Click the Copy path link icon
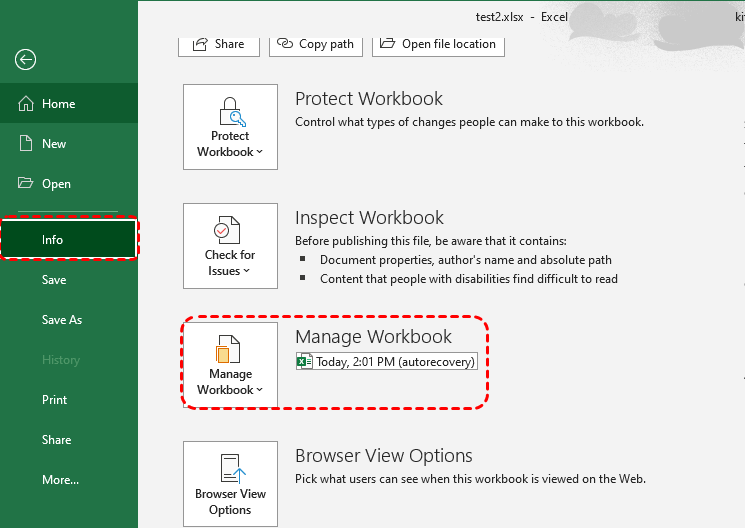The height and width of the screenshot is (528, 745). [285, 44]
